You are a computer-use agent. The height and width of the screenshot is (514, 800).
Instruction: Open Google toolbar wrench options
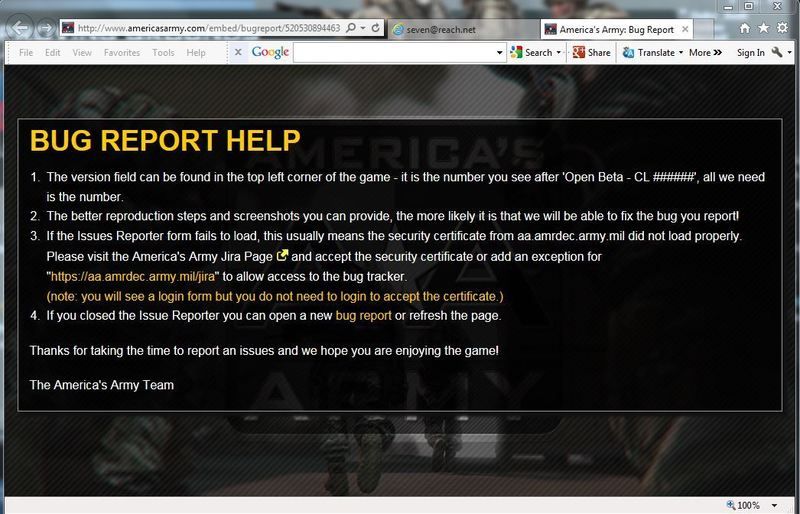pos(777,52)
